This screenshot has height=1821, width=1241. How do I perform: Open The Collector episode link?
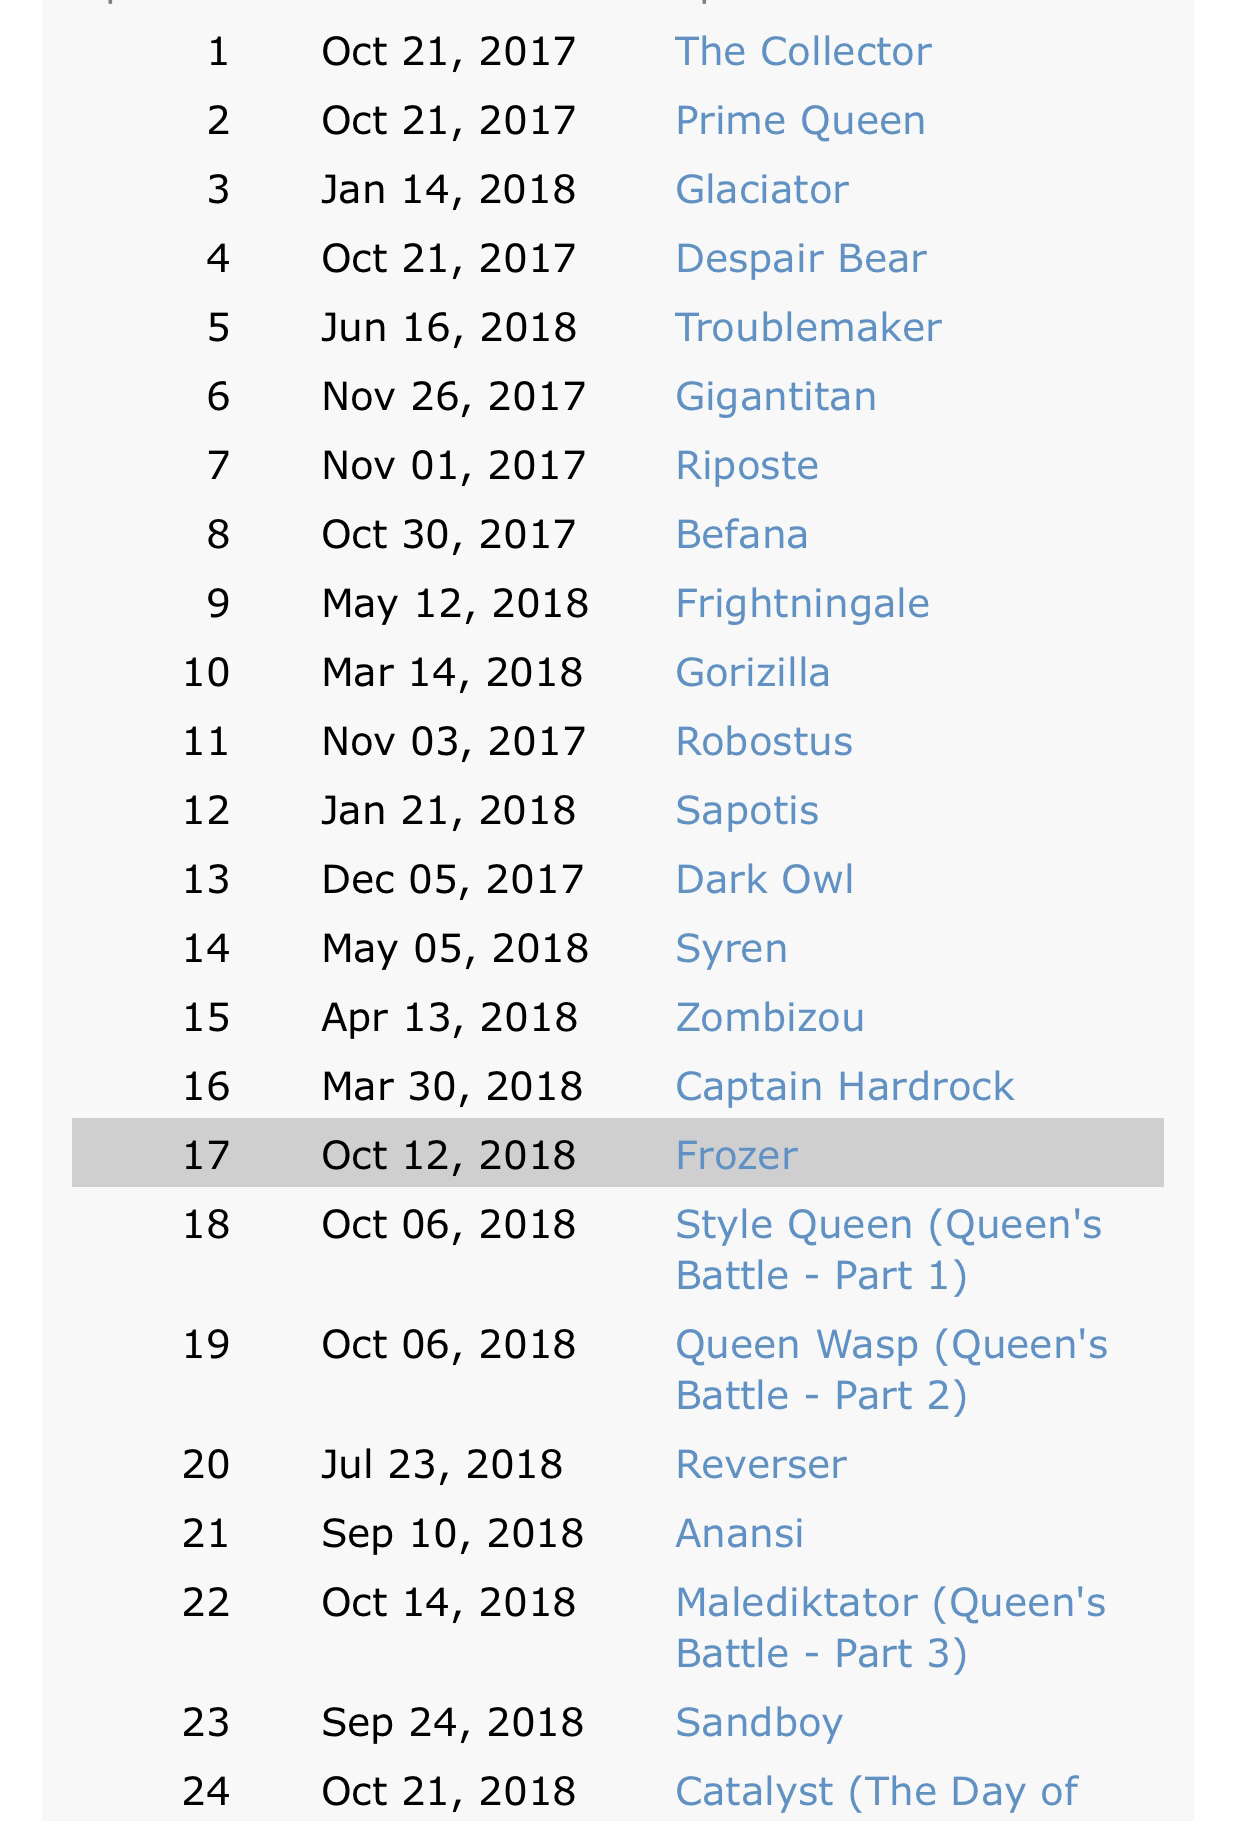click(x=803, y=52)
